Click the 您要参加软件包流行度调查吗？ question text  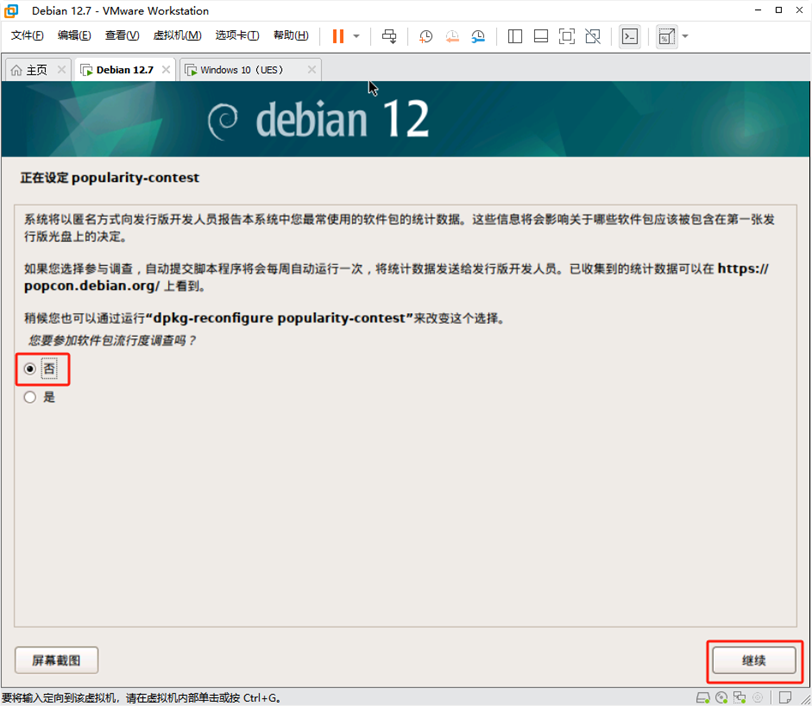112,341
